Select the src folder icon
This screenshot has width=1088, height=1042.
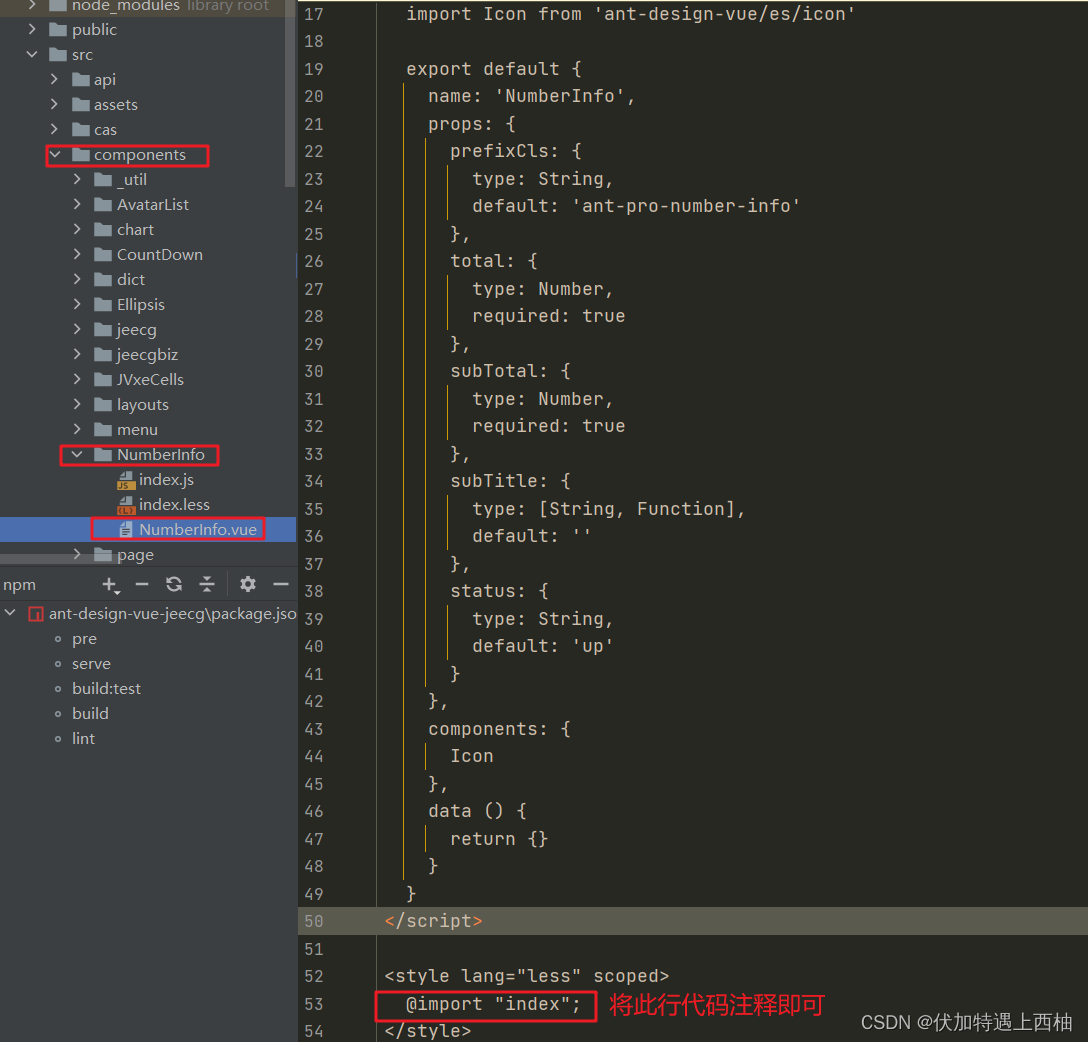tap(58, 54)
